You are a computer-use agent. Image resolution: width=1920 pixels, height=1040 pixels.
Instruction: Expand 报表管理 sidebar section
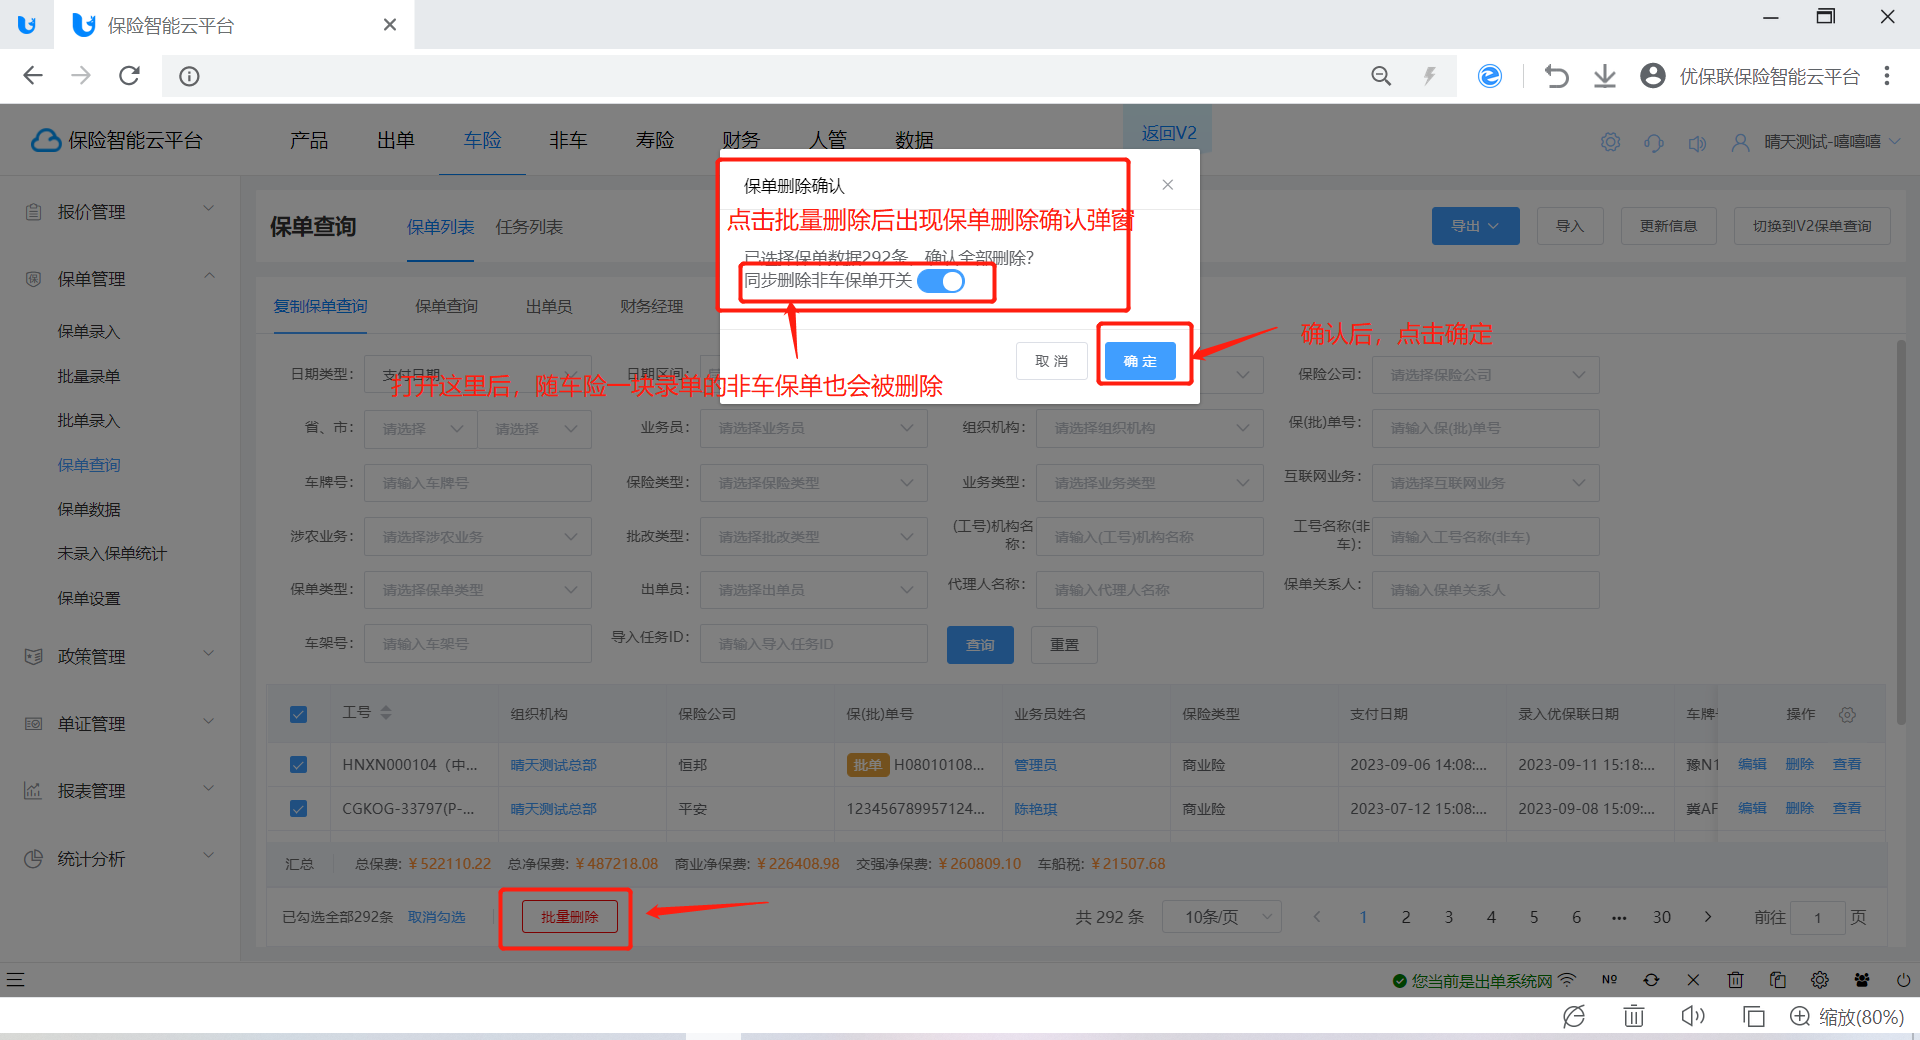[120, 790]
